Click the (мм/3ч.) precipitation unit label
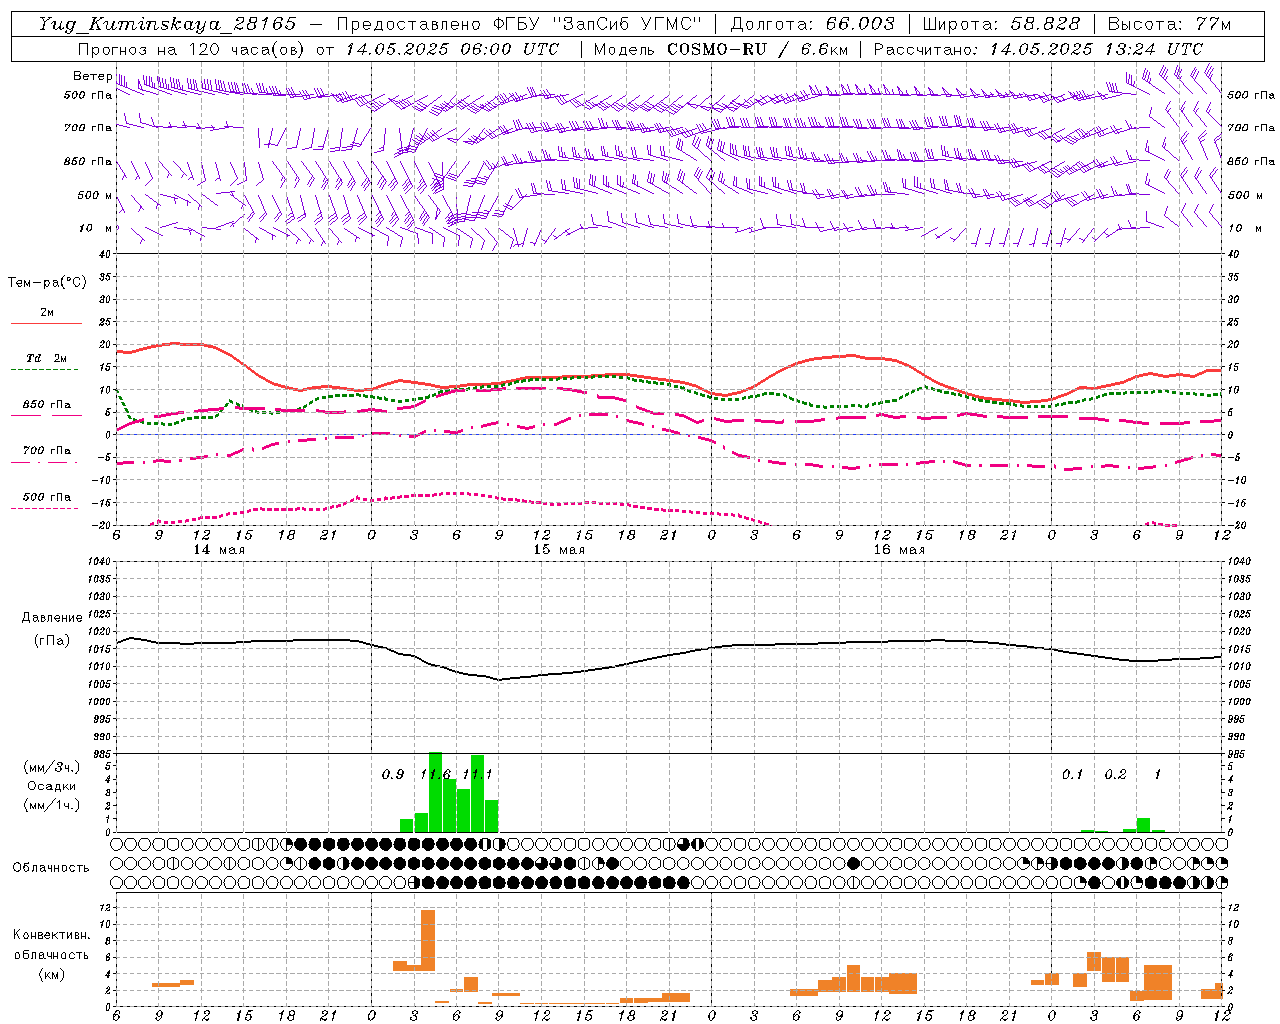 coord(51,767)
